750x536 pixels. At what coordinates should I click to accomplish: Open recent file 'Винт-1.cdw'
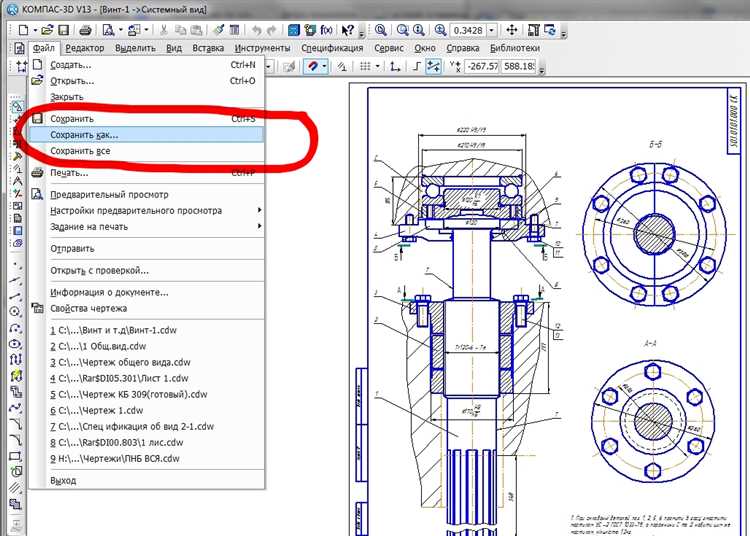click(x=146, y=330)
